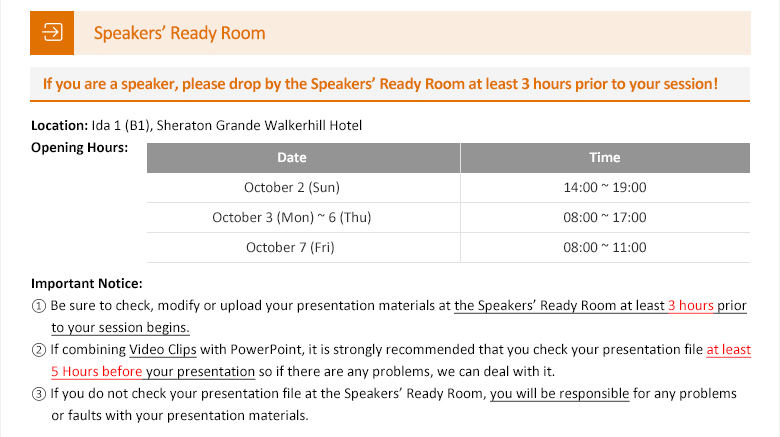This screenshot has width=780, height=437.
Task: Click the Speakers' Ready Room heading
Action: [x=180, y=33]
